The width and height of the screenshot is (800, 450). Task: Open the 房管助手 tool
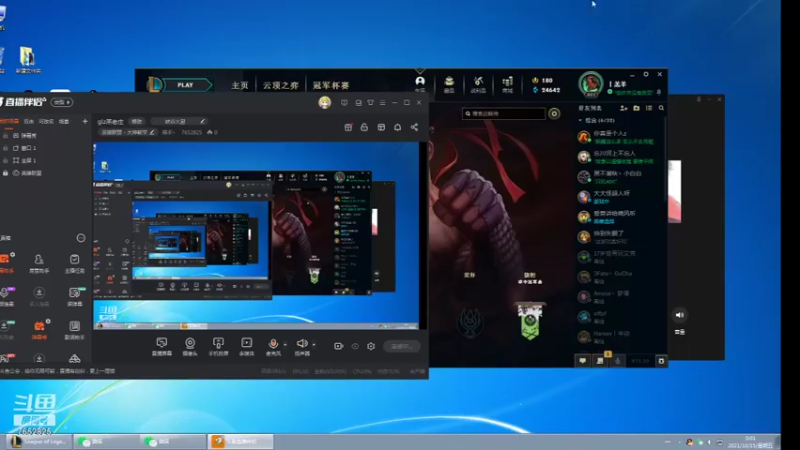point(39,264)
